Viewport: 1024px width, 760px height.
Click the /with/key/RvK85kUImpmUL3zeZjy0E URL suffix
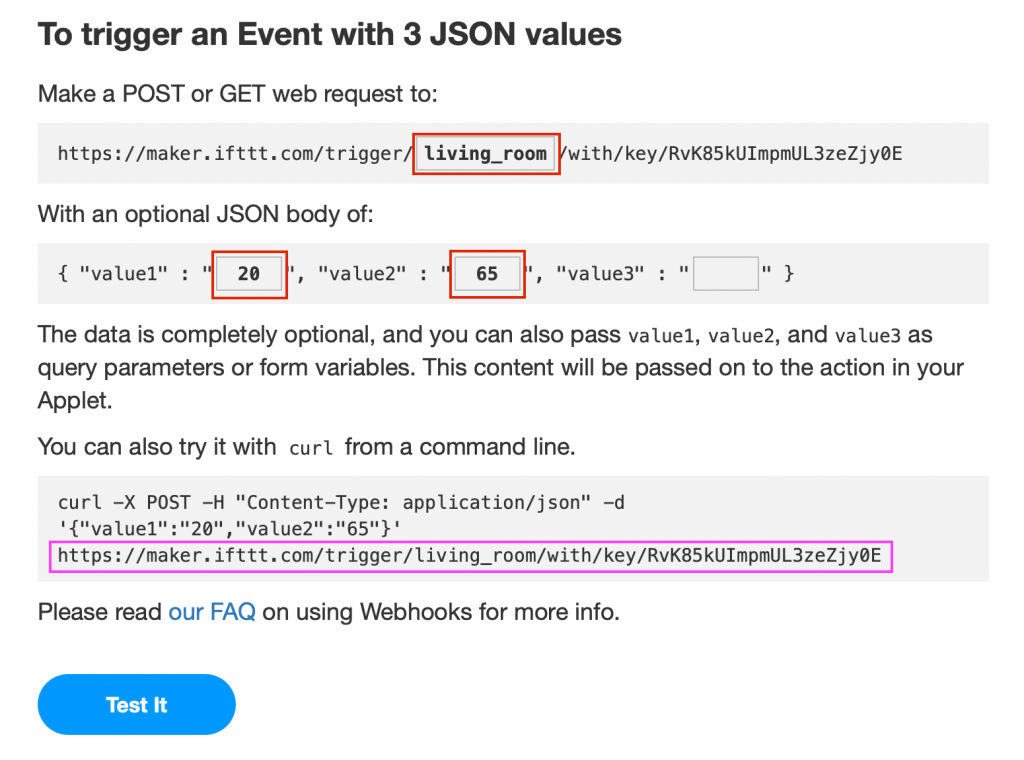(x=731, y=153)
